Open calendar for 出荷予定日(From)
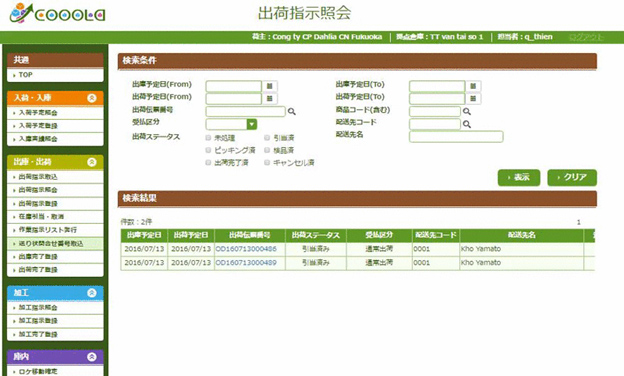This screenshot has width=624, height=376. (x=269, y=98)
